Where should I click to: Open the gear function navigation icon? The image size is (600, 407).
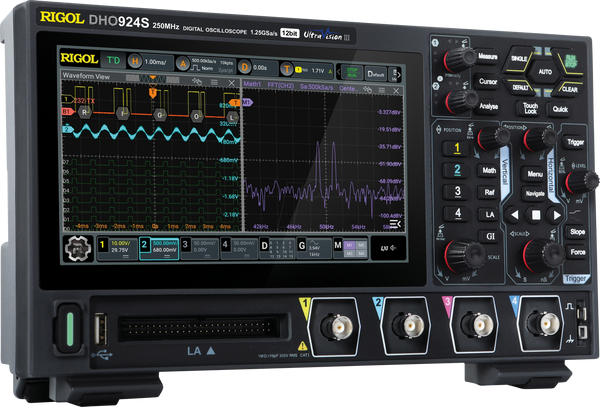coord(78,249)
